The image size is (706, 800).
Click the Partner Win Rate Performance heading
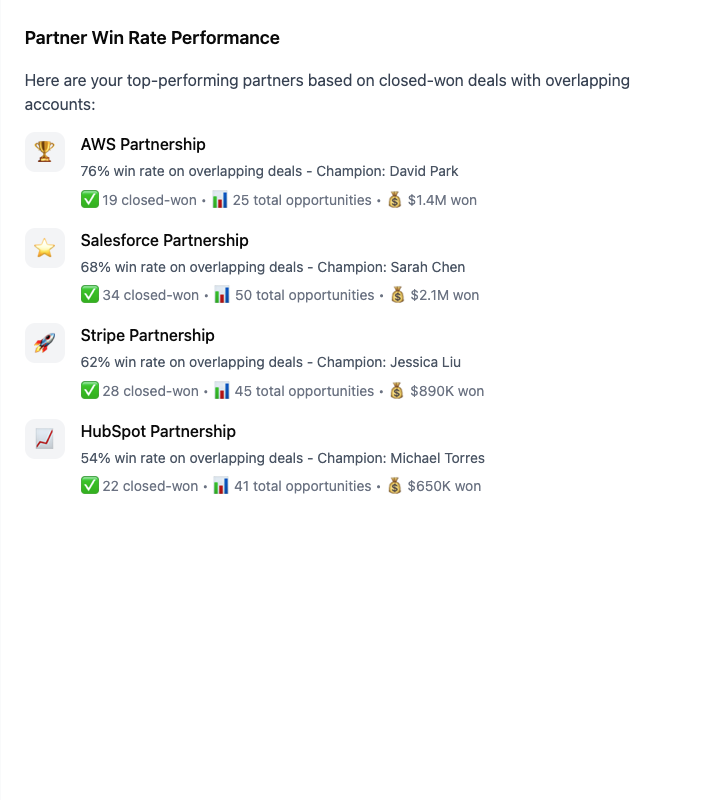point(152,38)
